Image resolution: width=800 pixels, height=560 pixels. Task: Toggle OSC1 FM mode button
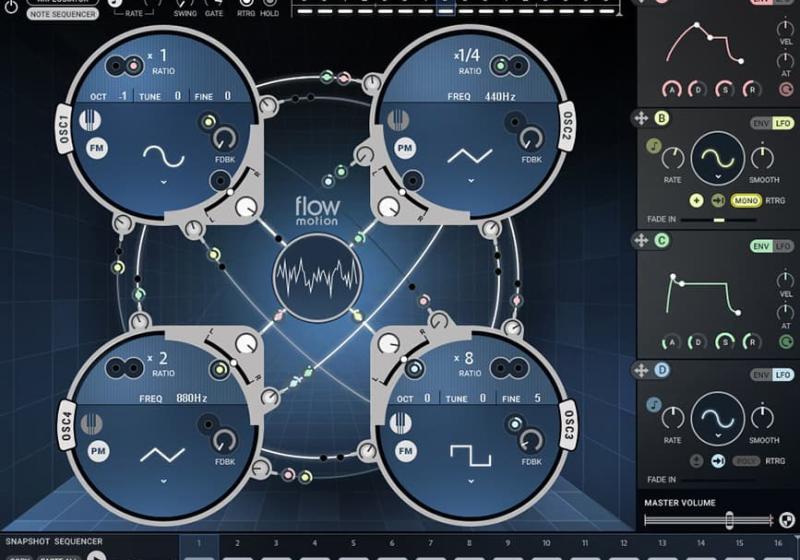96,148
